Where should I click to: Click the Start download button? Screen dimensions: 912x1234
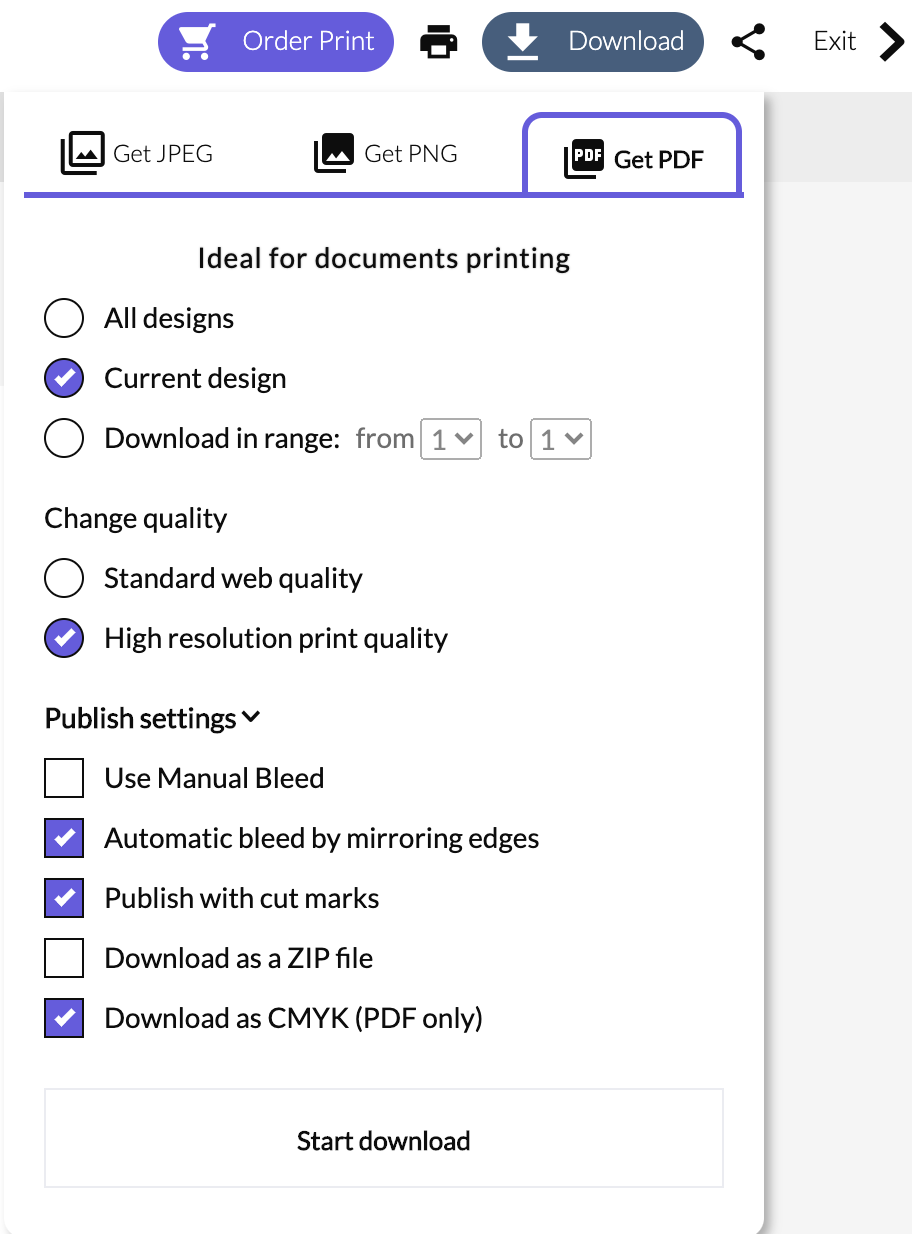coord(384,1138)
